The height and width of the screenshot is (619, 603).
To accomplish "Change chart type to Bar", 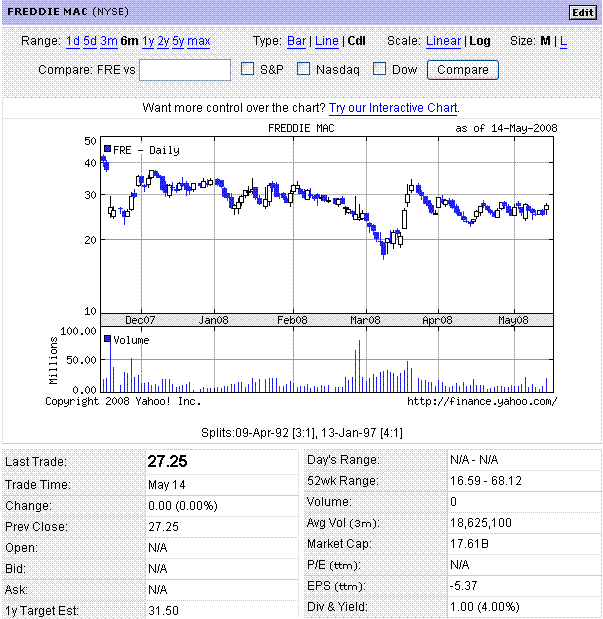I will tap(297, 41).
